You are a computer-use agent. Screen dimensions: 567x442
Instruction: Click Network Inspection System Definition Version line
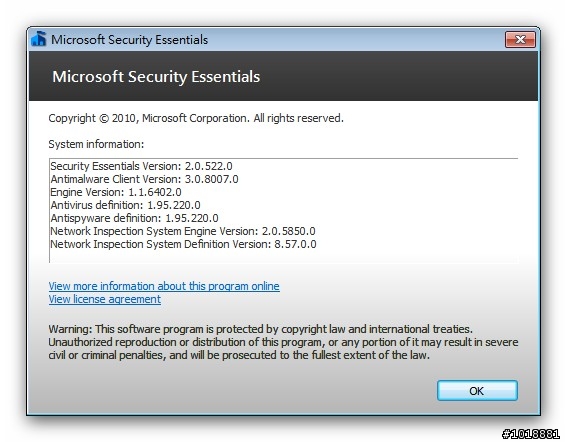pos(183,244)
